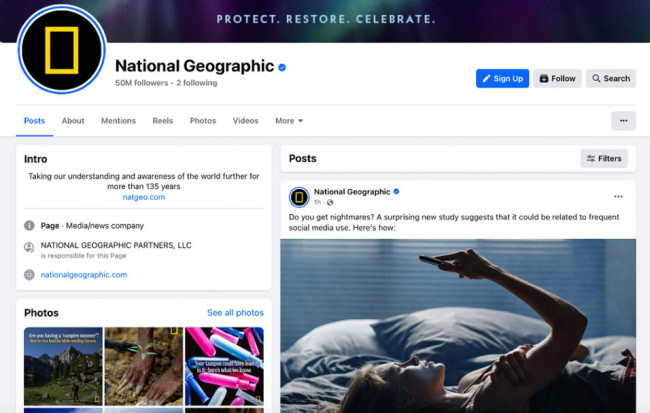This screenshot has height=413, width=650.
Task: Switch to the About tab
Action: coord(73,121)
